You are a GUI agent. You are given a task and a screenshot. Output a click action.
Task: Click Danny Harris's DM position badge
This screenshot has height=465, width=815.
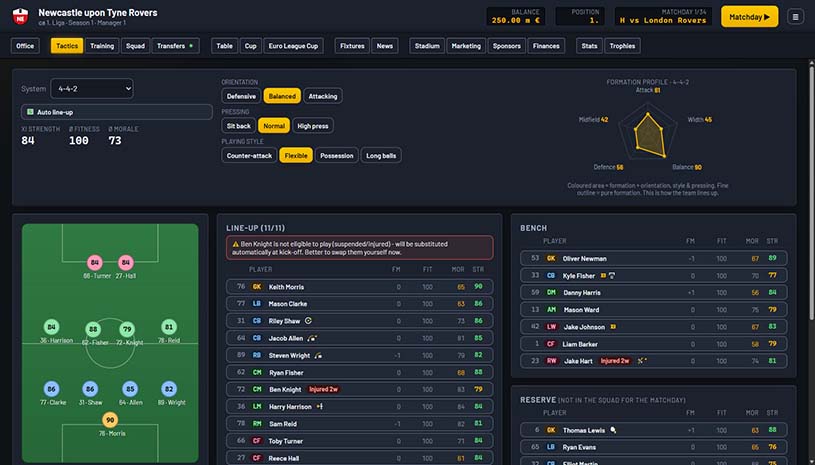point(551,293)
